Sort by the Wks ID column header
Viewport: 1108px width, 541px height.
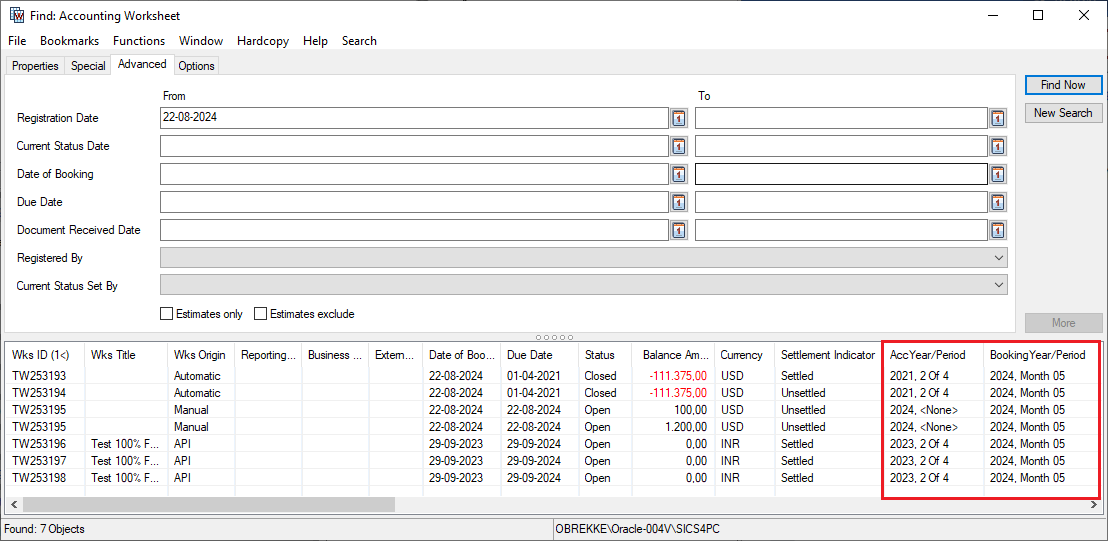45,355
